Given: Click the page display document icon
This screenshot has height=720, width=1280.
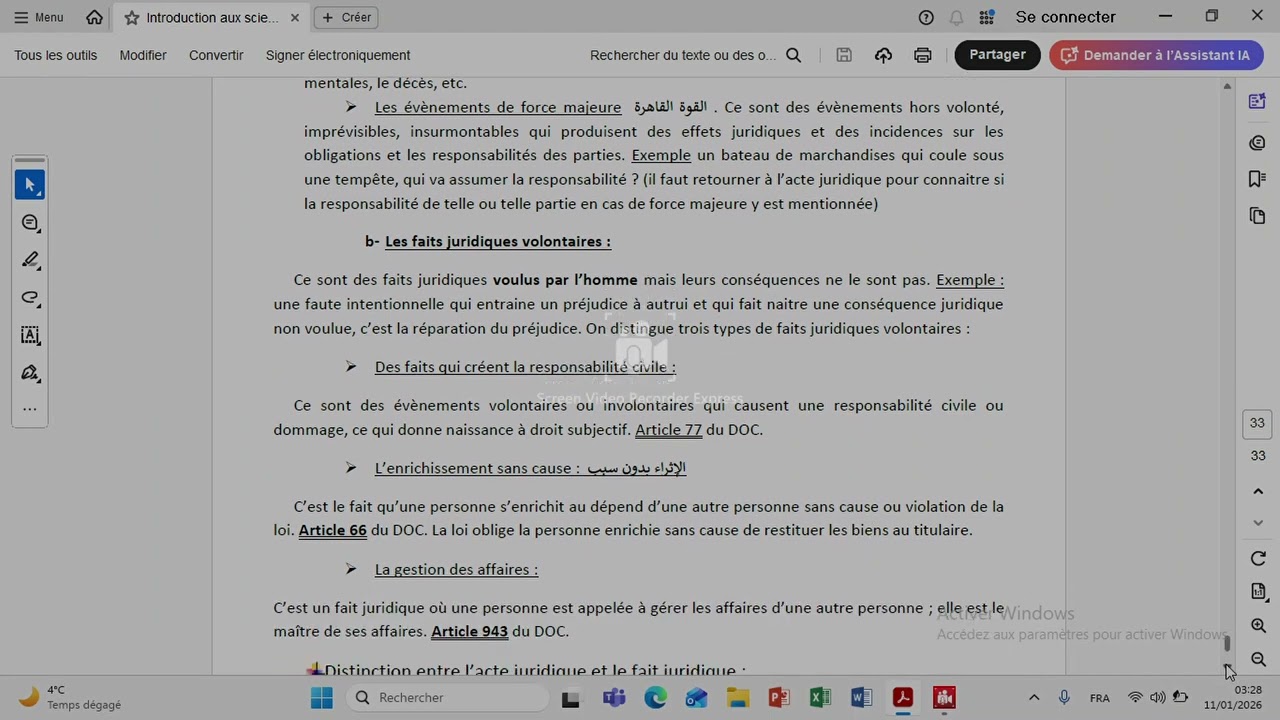Looking at the screenshot, I should 1258,592.
